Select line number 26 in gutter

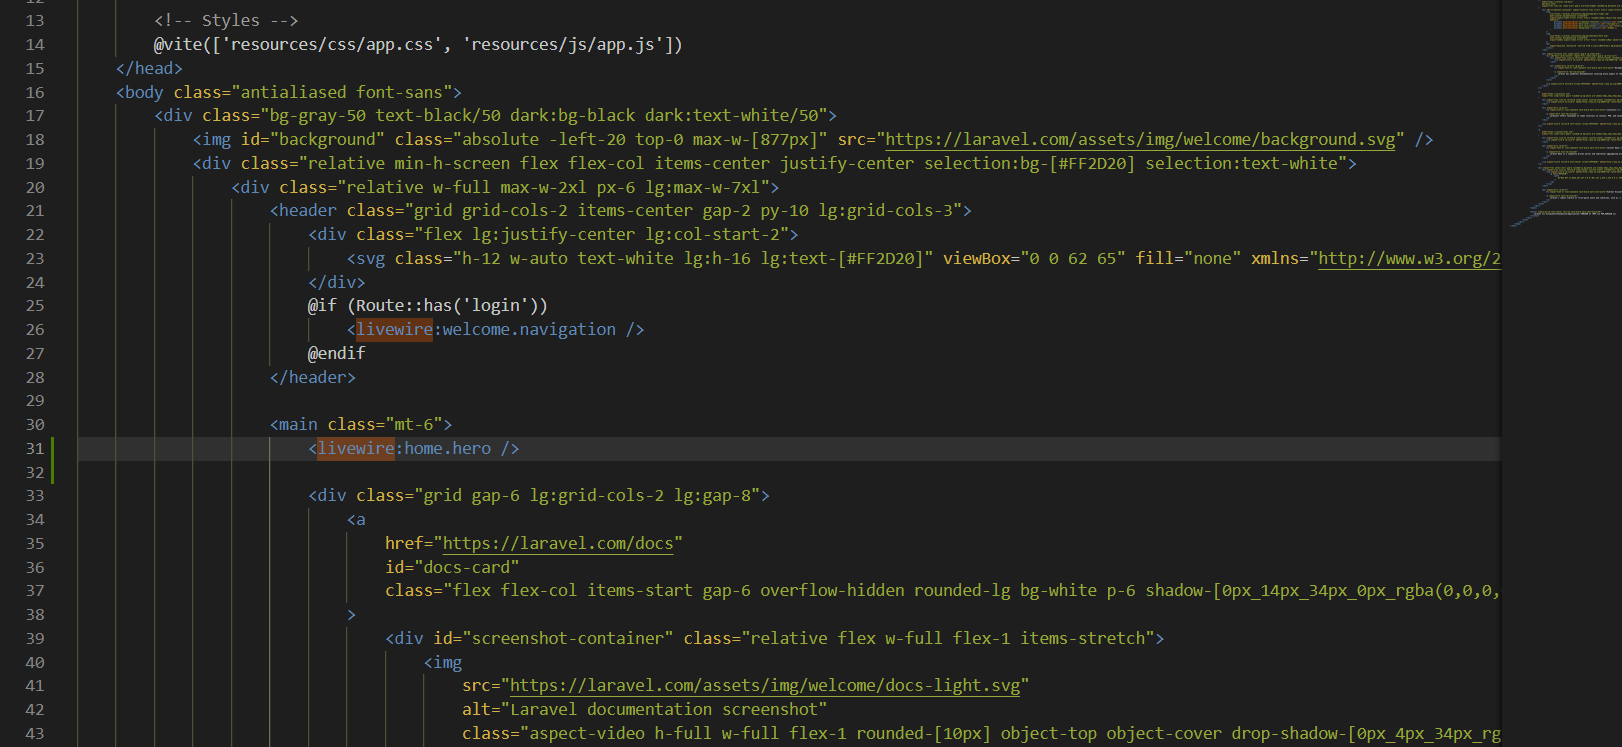pos(35,330)
